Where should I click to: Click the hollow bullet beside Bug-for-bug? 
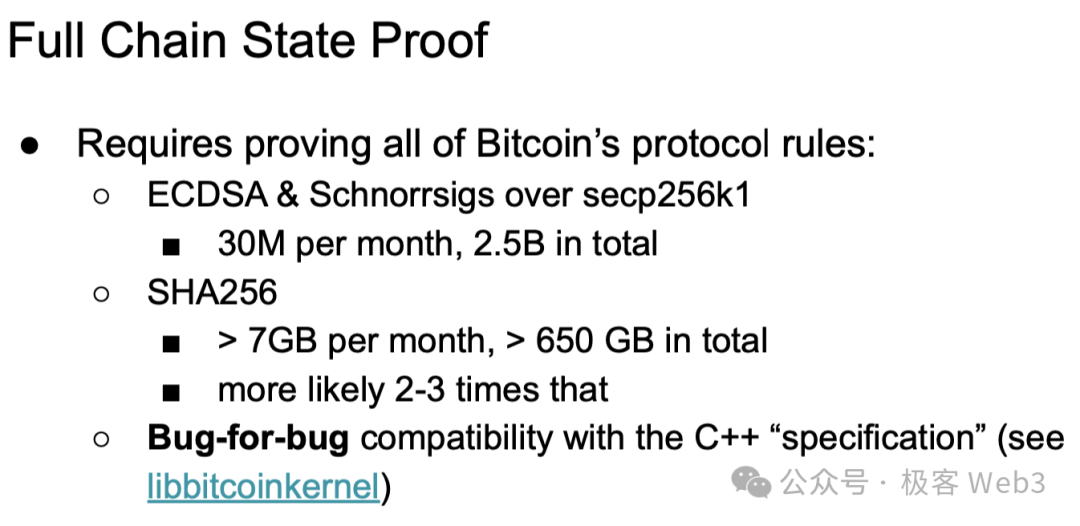[101, 439]
